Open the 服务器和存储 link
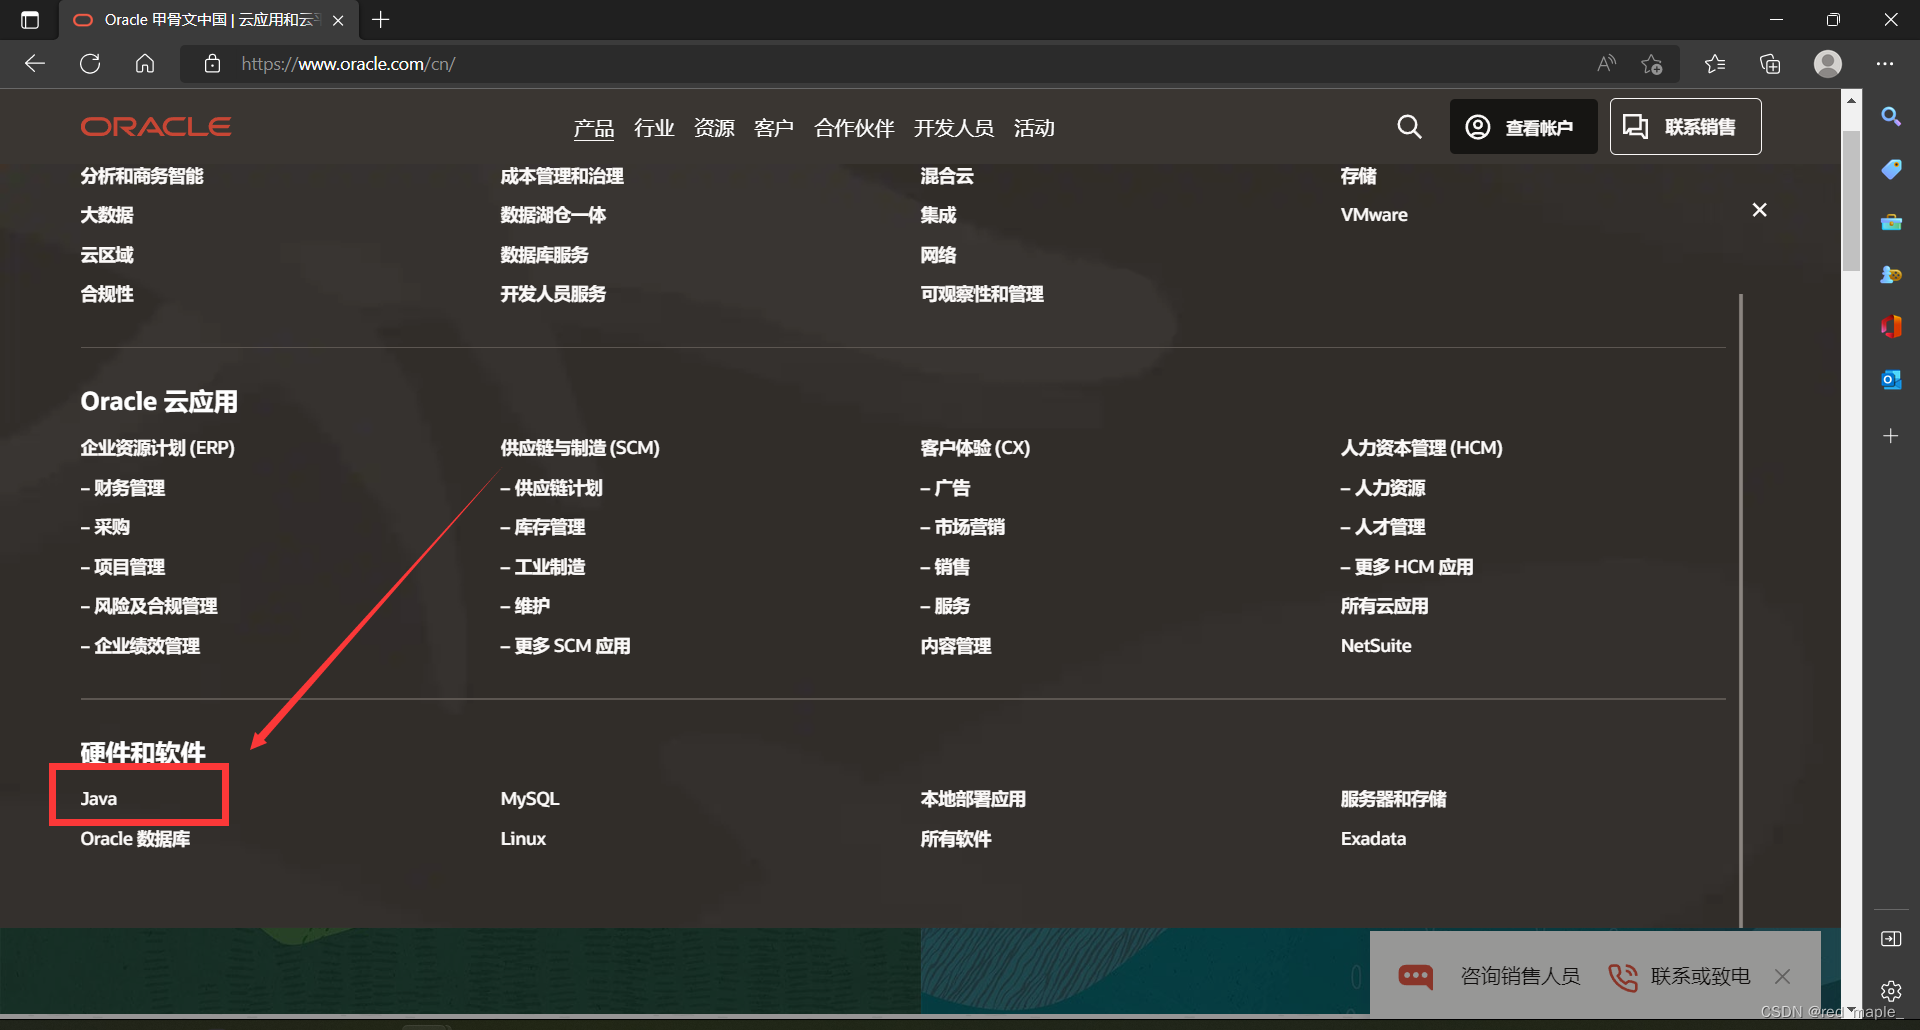 [x=1393, y=799]
